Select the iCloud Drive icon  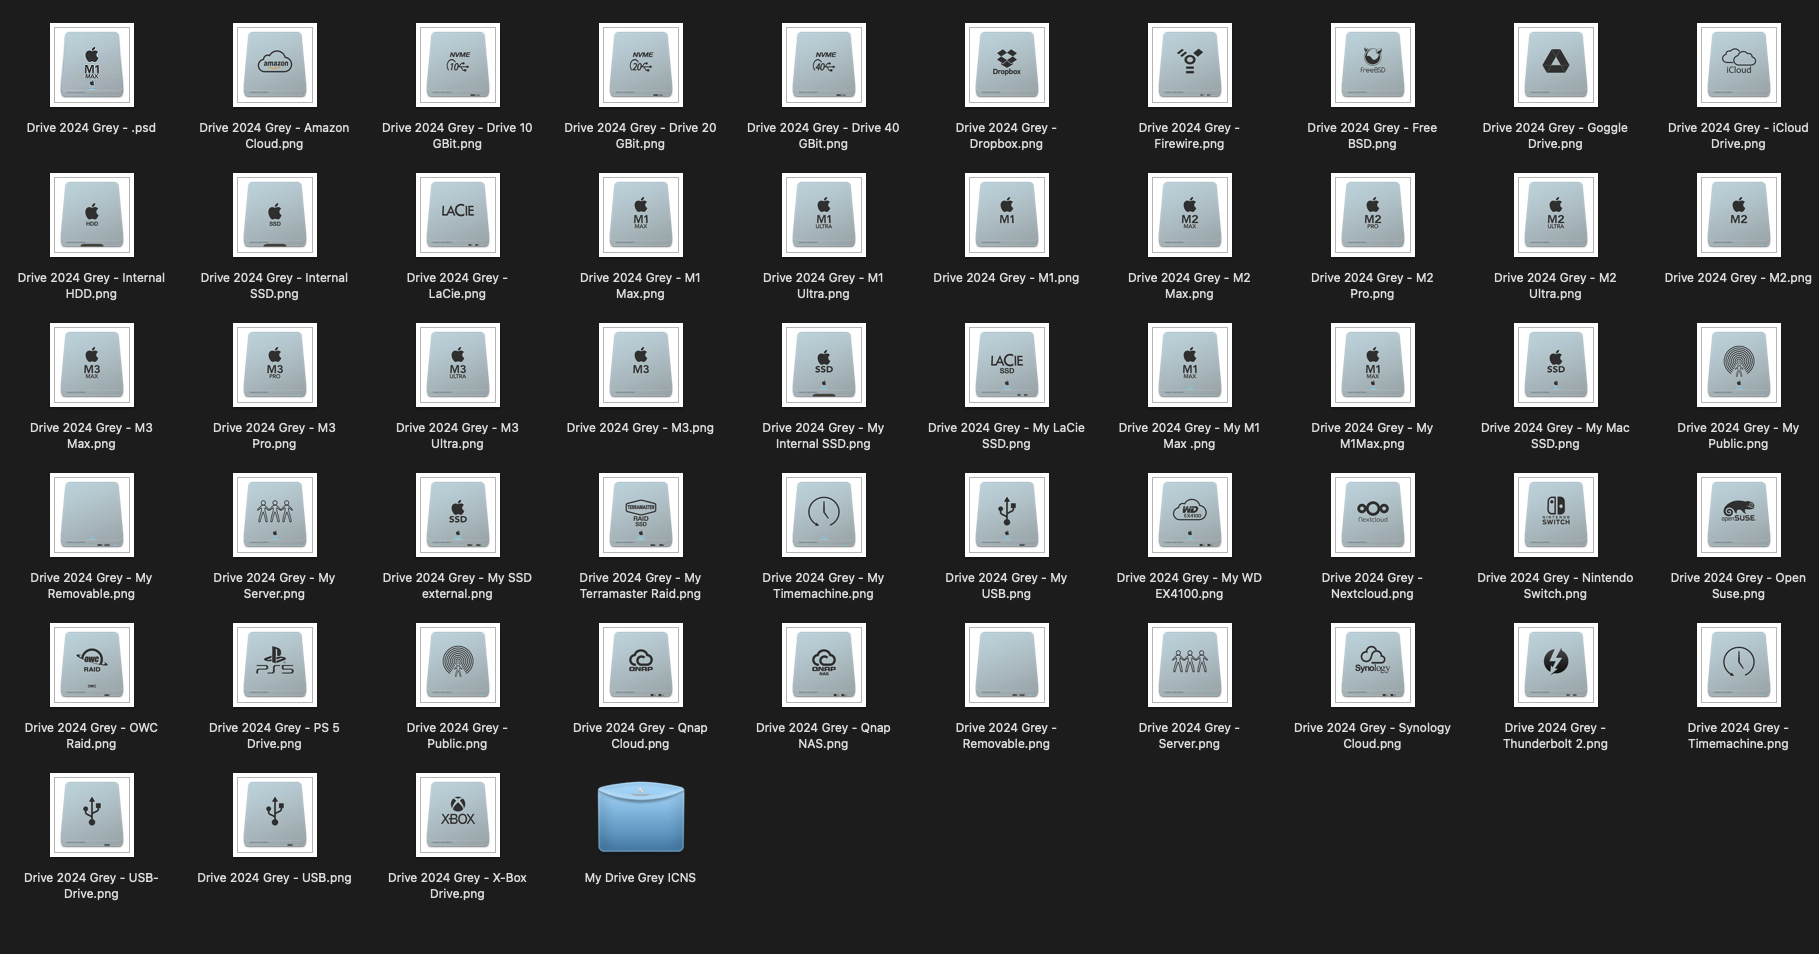1738,65
